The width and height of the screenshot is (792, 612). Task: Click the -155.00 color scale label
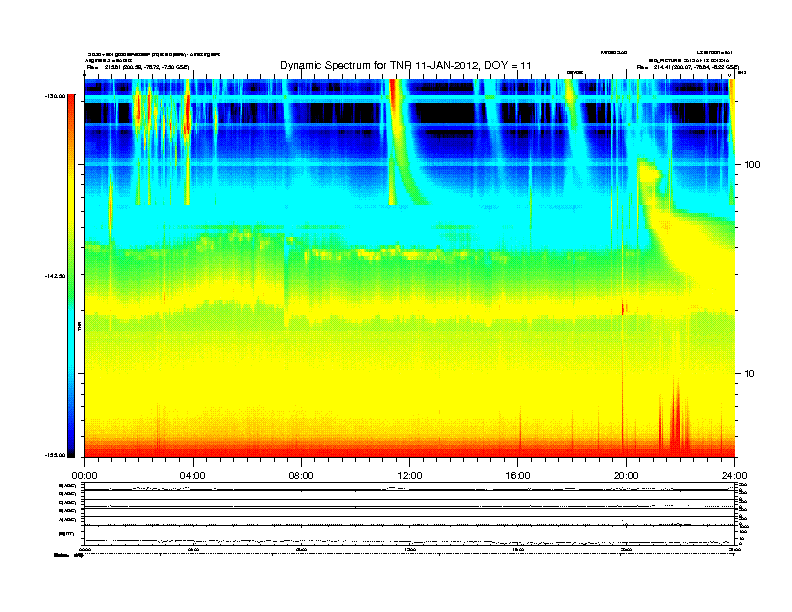click(55, 455)
